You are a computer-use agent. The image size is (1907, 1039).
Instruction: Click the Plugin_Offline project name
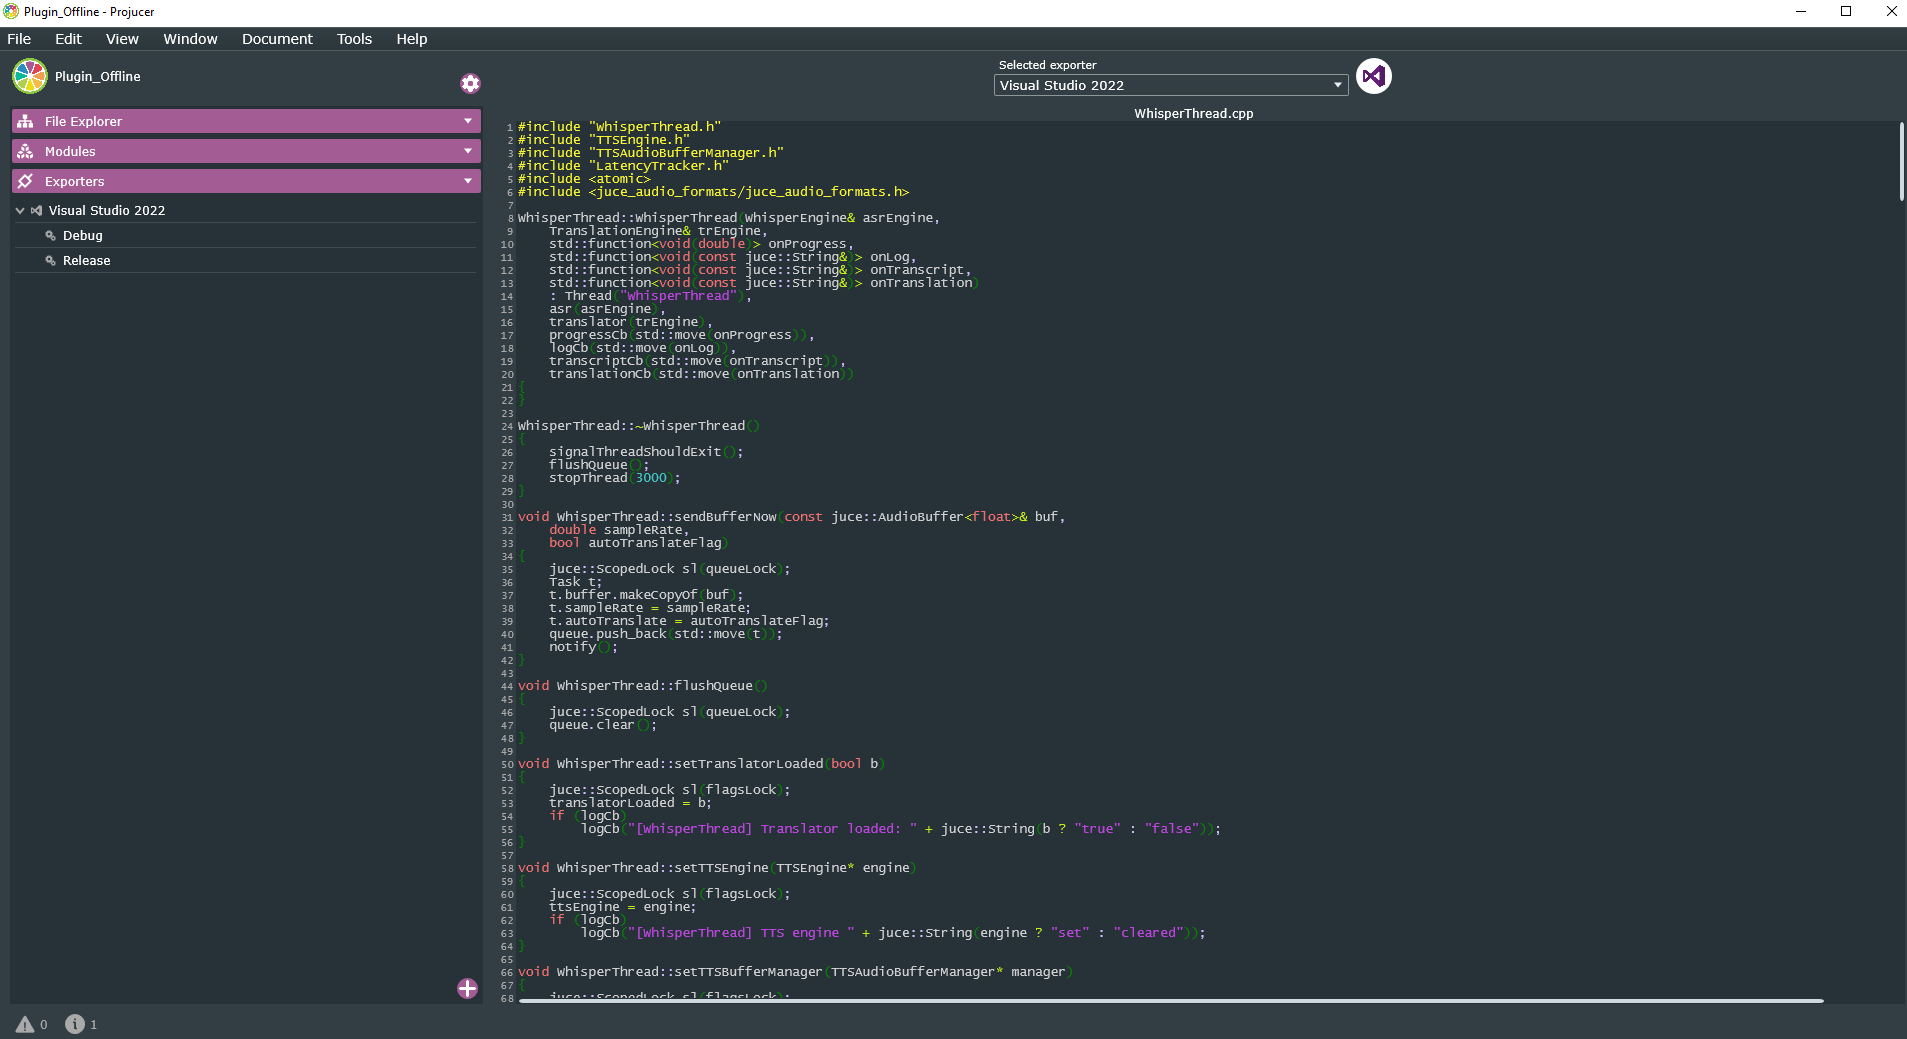[x=98, y=76]
